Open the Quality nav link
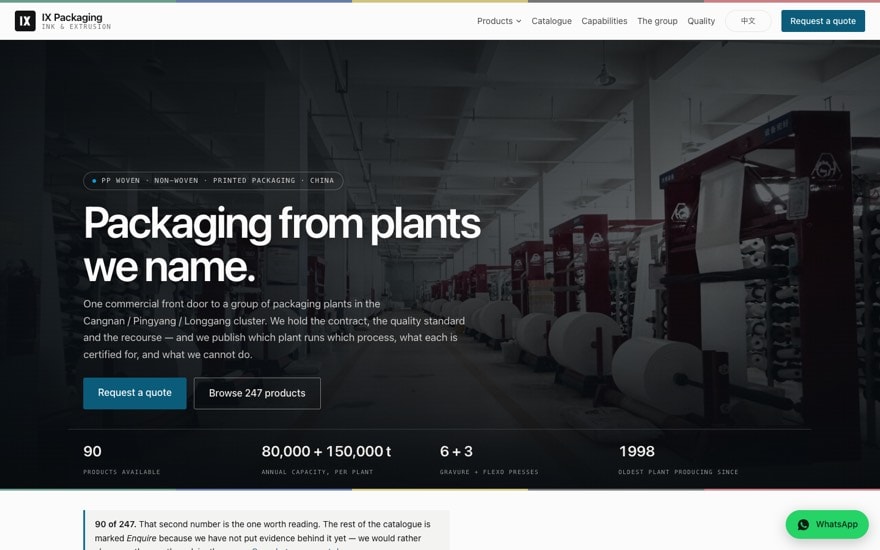Screen dimensions: 880x550 [x=701, y=21]
